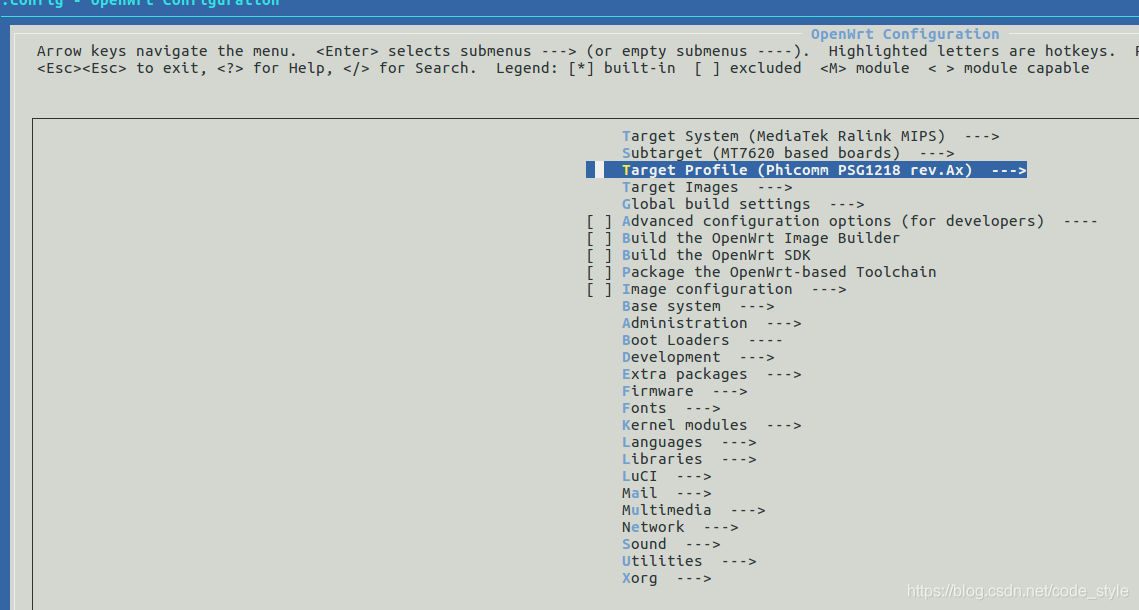Toggle the Image configuration checkbox
This screenshot has height=610, width=1139.
pos(599,289)
